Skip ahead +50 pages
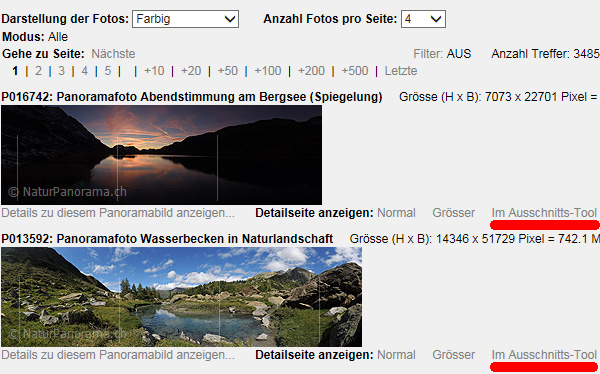Screen dimensions: 600x374 click(228, 71)
